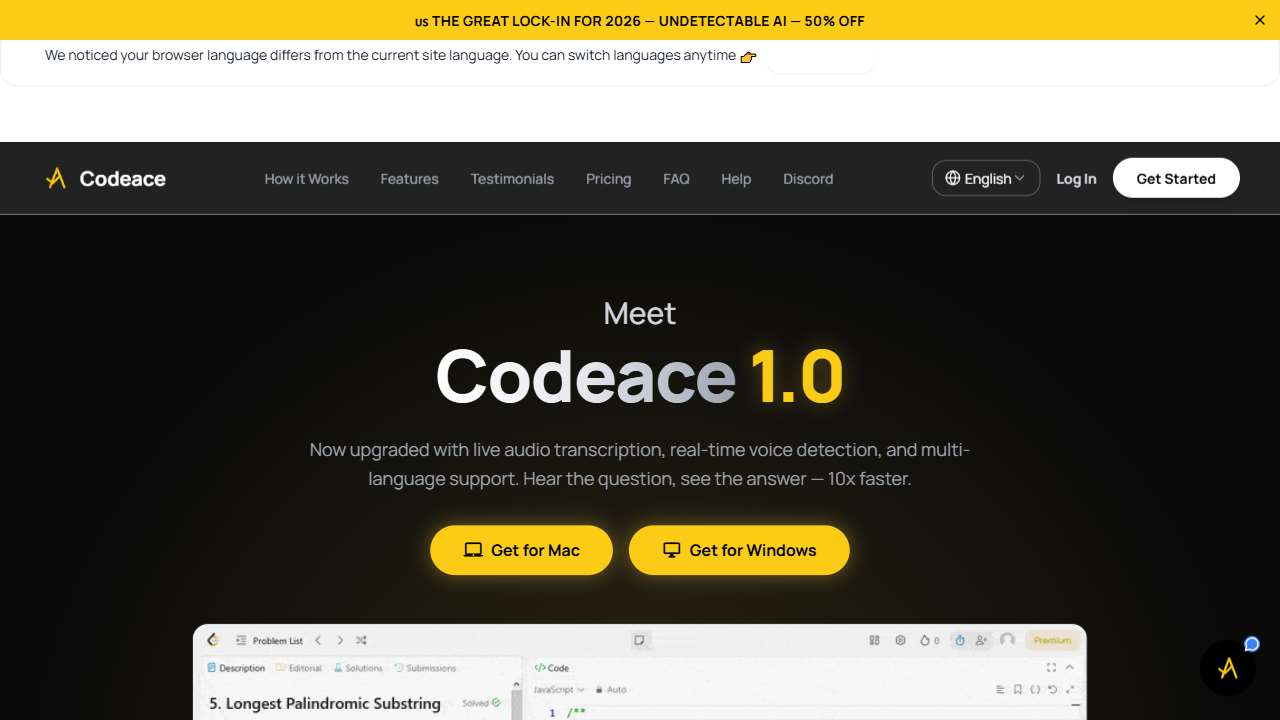Viewport: 1280px width, 720px height.
Task: Click the daily challenge droplet icon
Action: 960,640
